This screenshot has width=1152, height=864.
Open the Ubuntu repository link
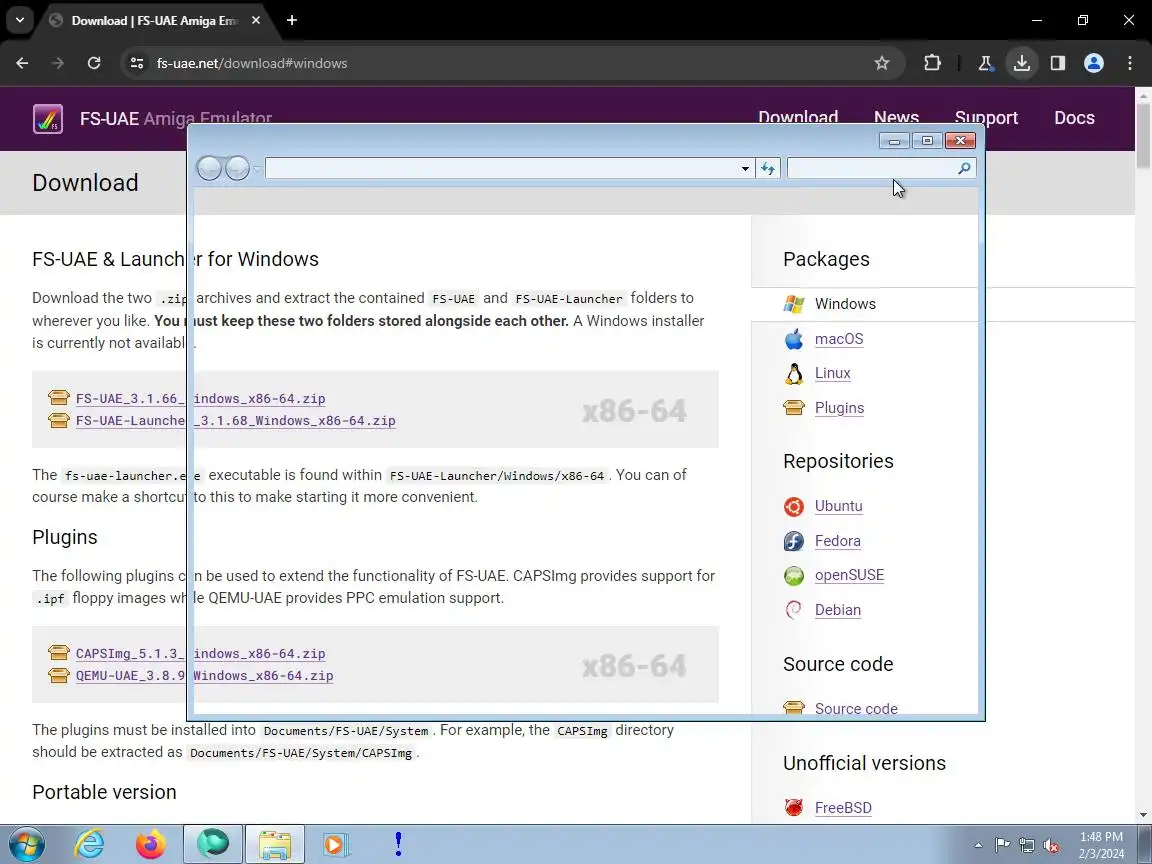click(838, 506)
